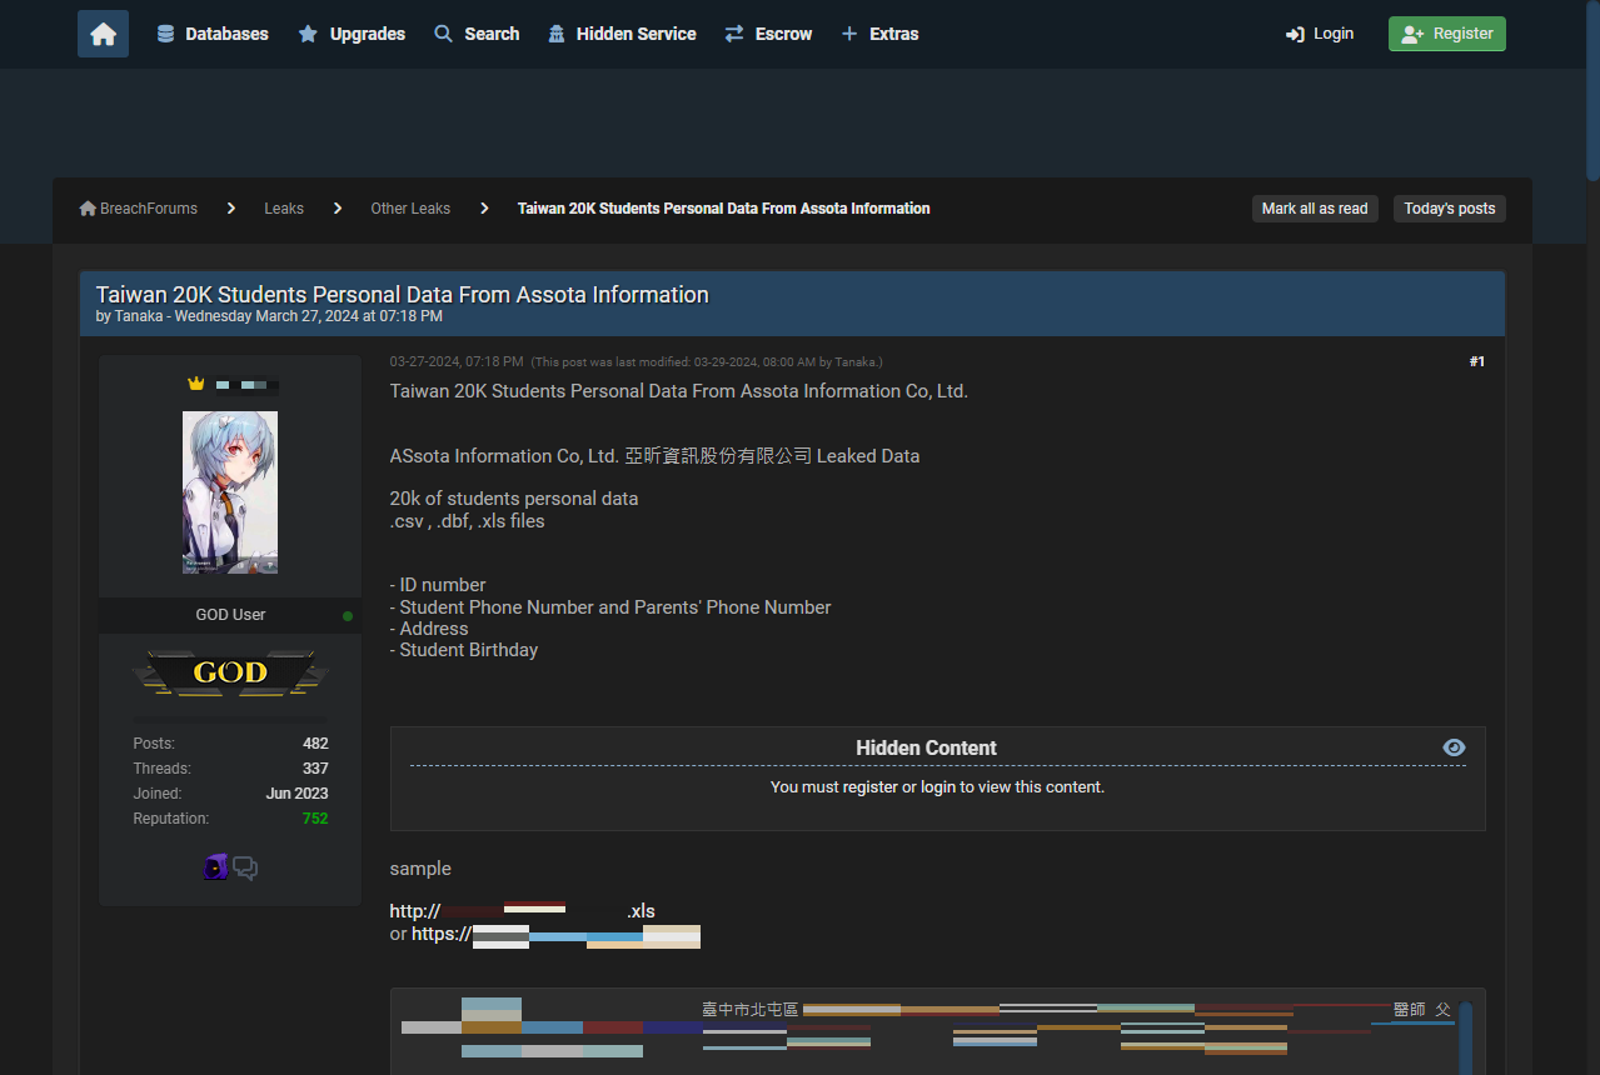Click the home icon in navbar
Viewport: 1600px width, 1075px height.
coord(103,34)
